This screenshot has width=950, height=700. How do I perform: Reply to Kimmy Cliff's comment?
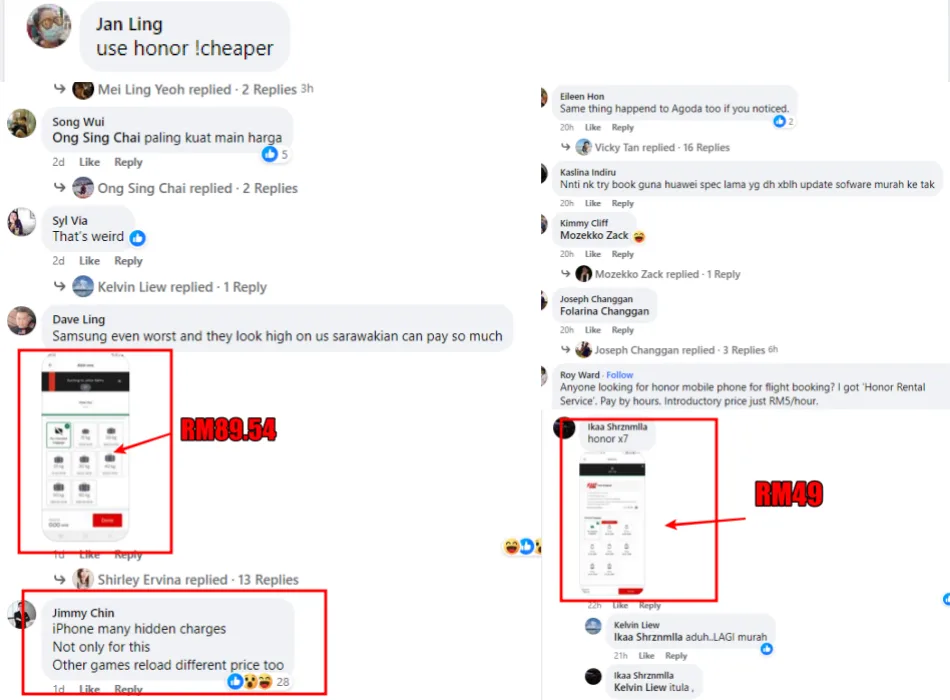tap(622, 254)
